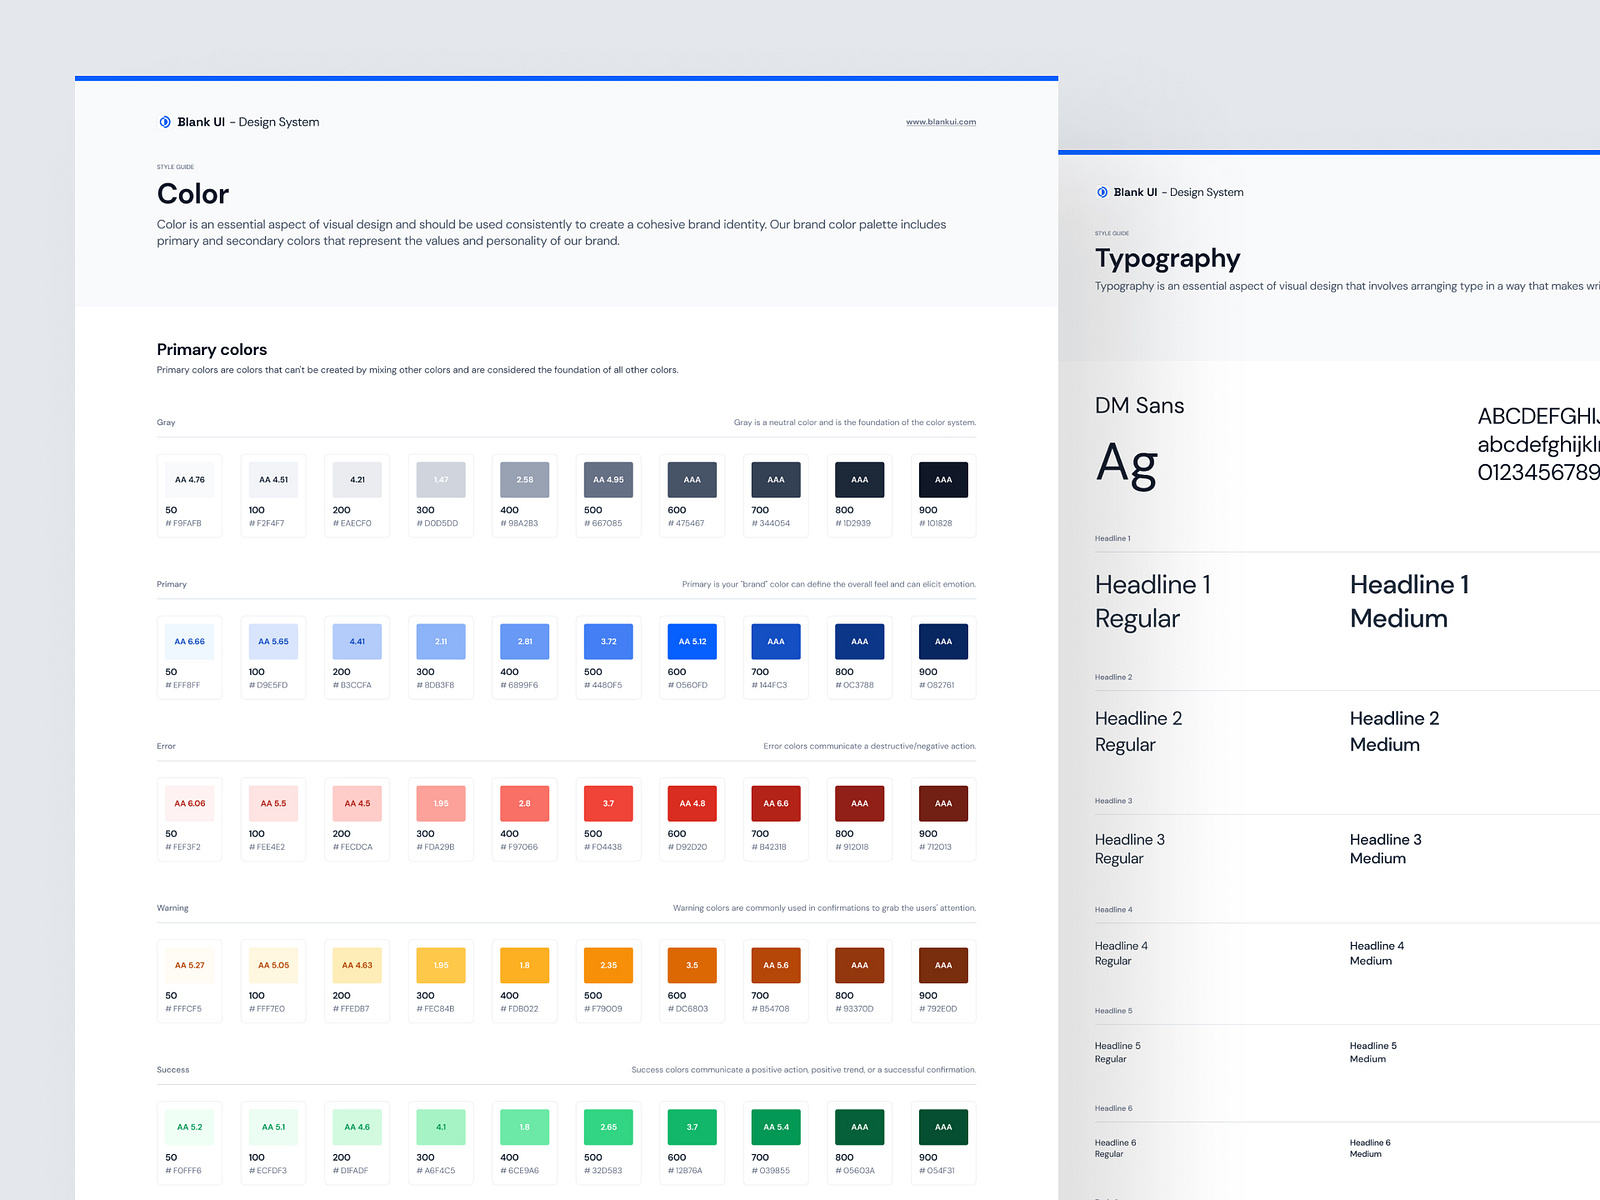The height and width of the screenshot is (1200, 1600).
Task: Pick the Error 500 swatch labeled 3.7
Action: pos(609,804)
